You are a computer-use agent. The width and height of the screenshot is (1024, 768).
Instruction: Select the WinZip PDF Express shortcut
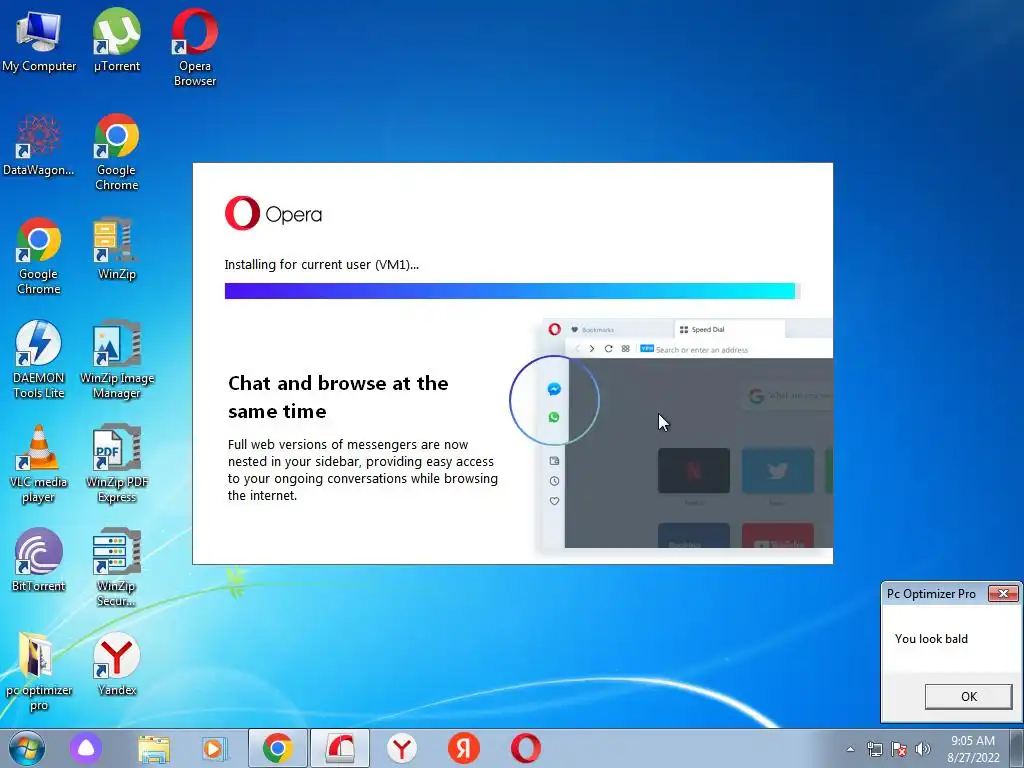click(x=116, y=465)
